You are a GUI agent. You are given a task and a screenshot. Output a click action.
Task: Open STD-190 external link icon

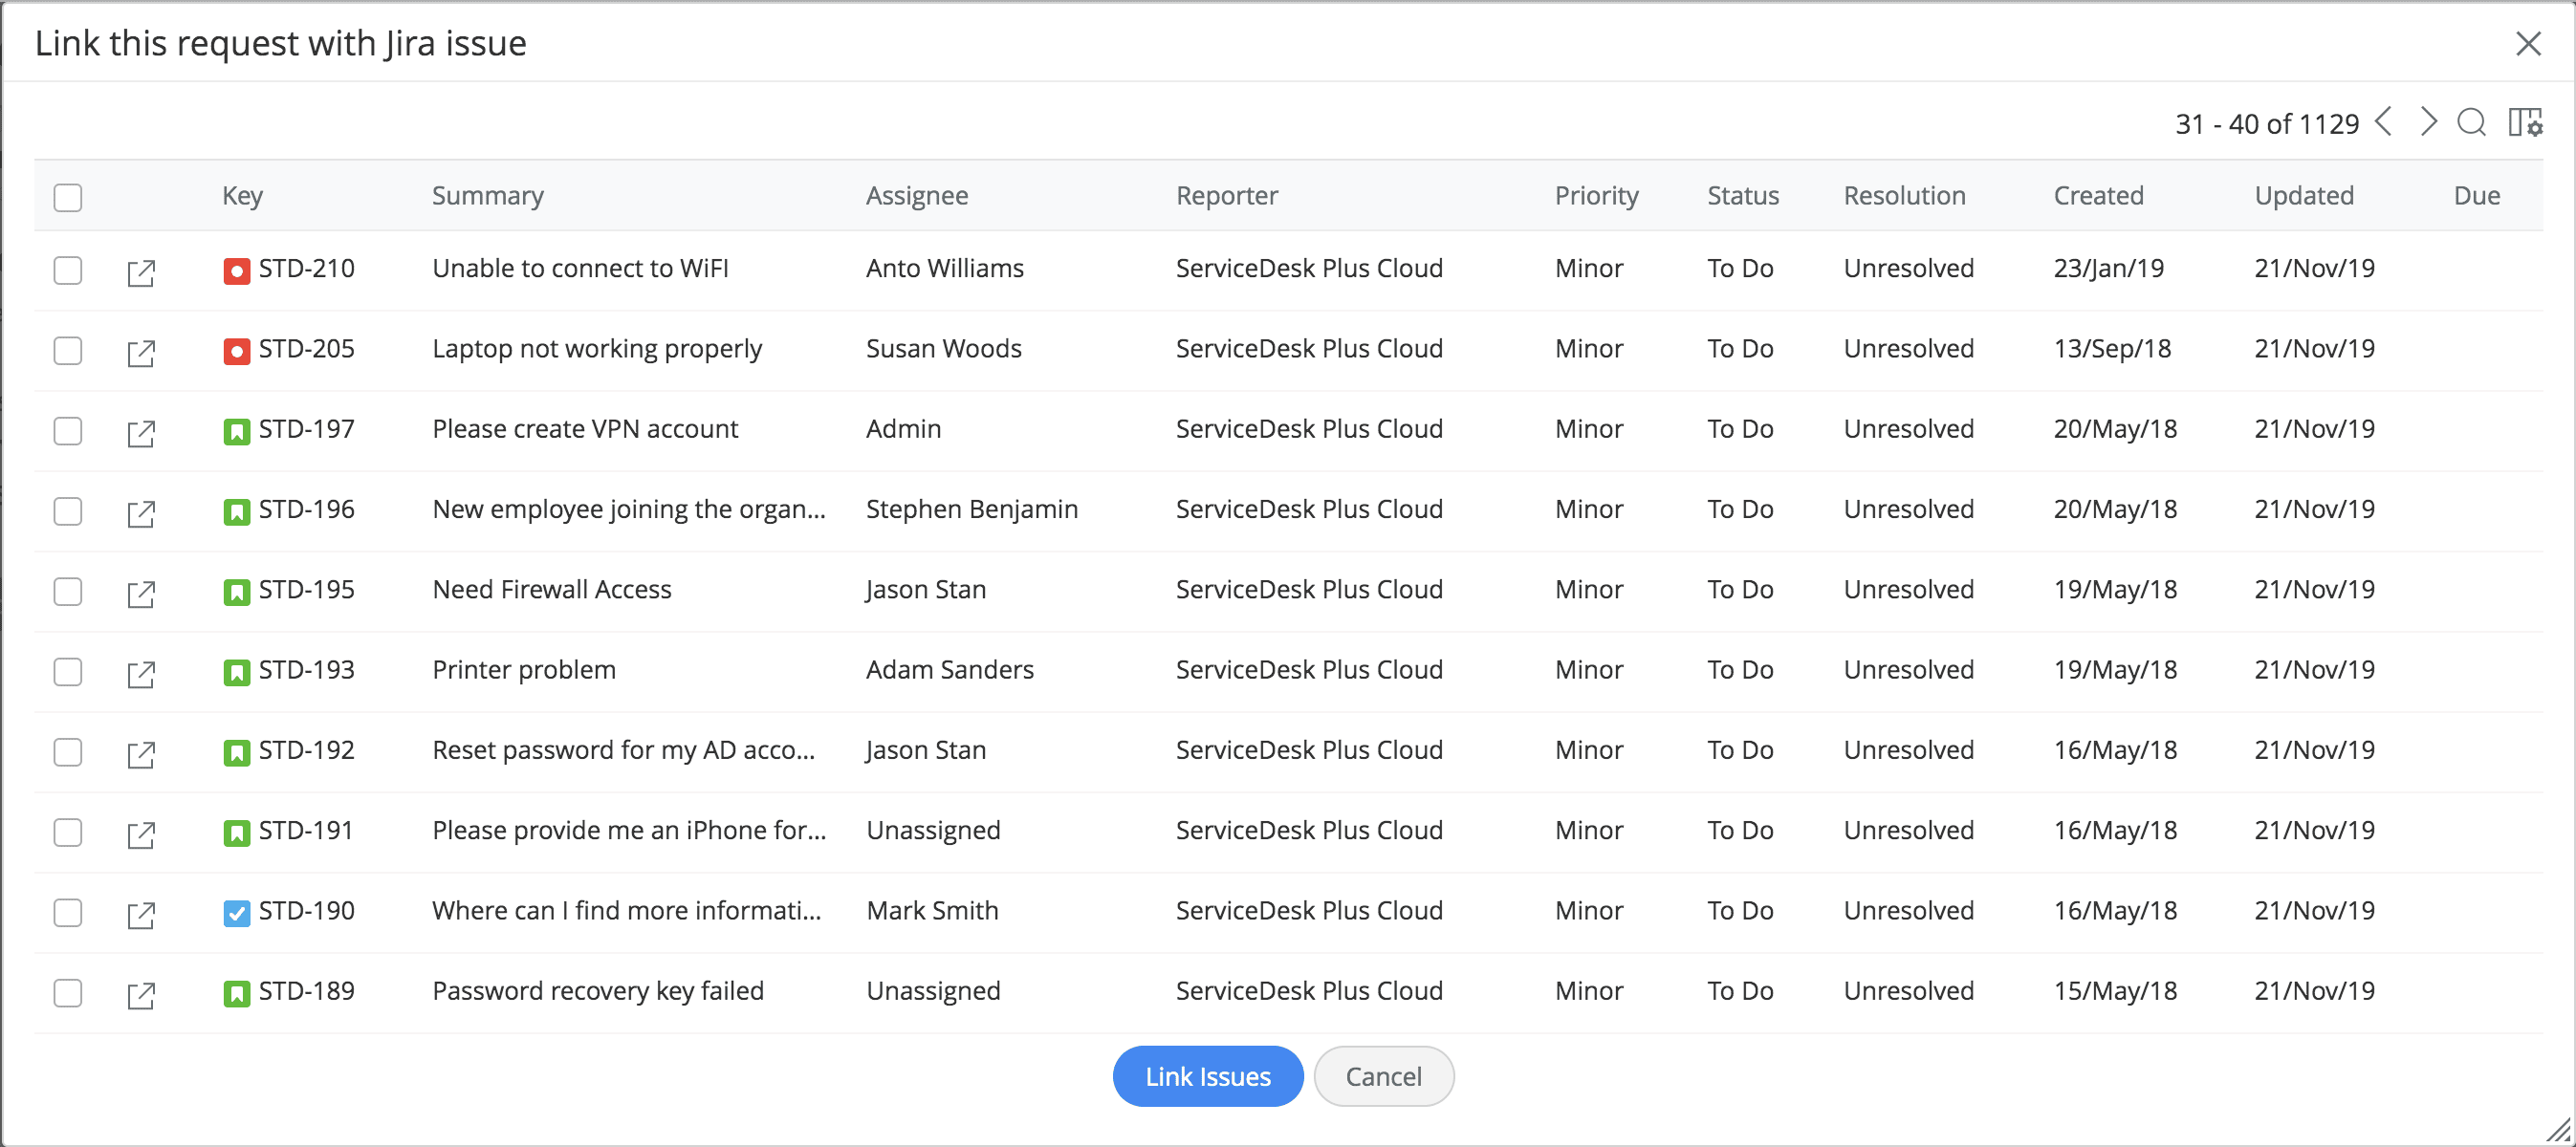[141, 914]
